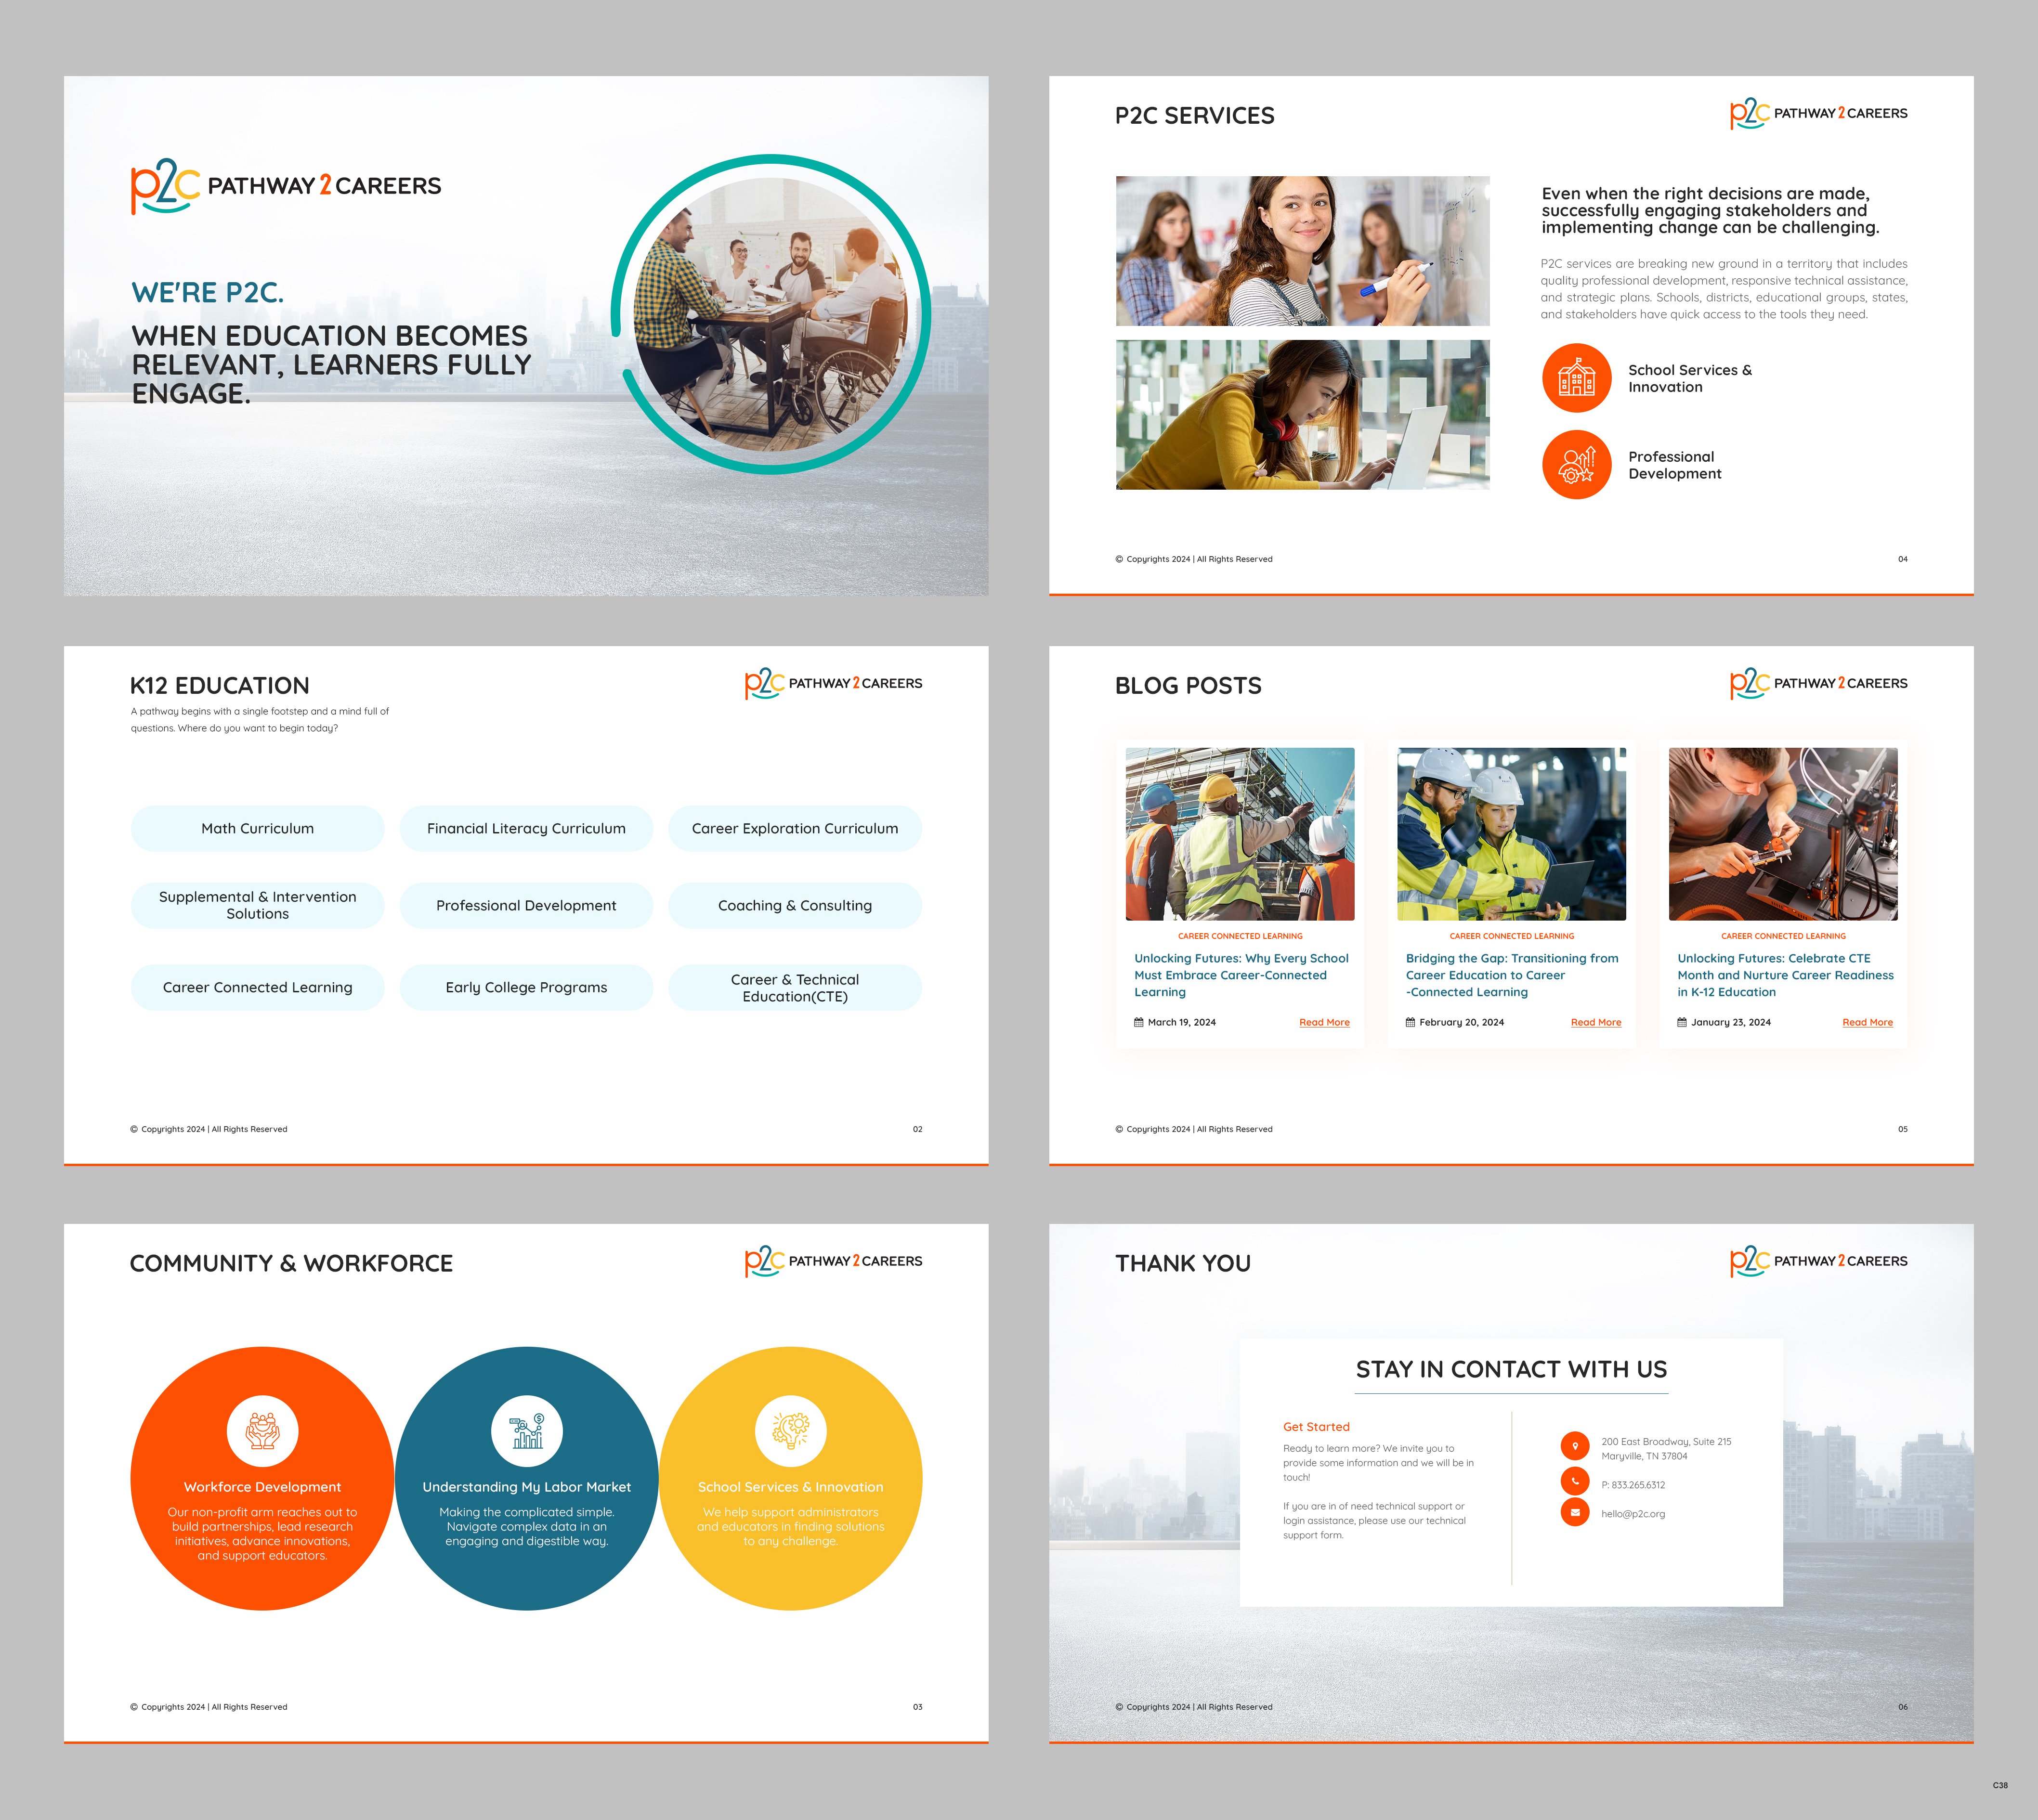
Task: Click the phone icon next to 833.265.6312
Action: [x=1575, y=1483]
